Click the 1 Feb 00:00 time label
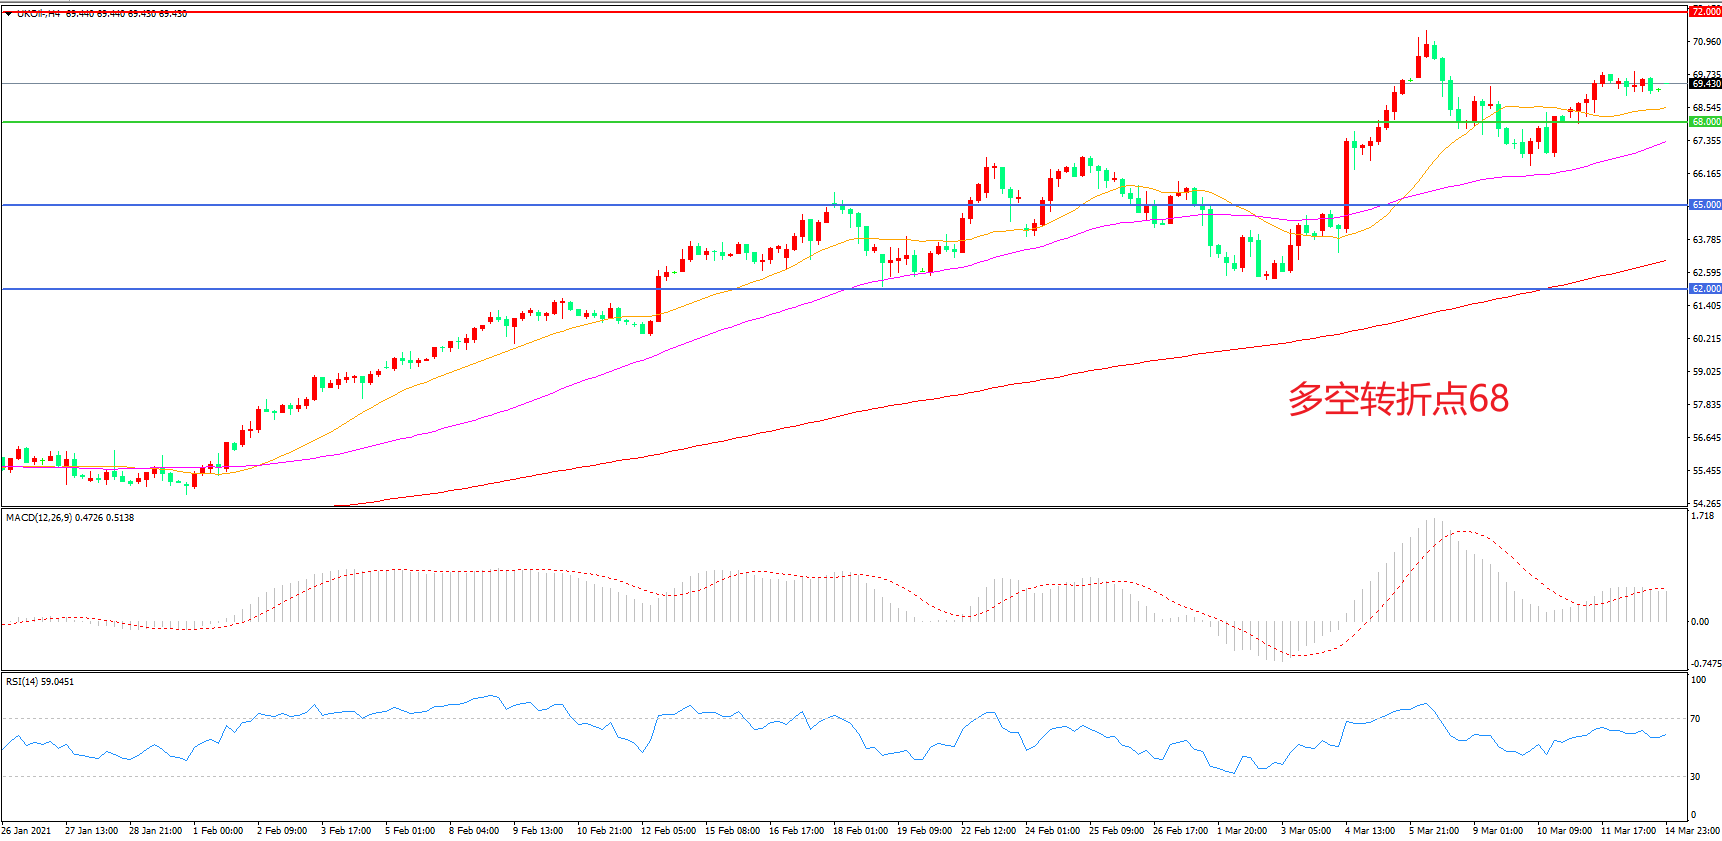 (x=218, y=831)
